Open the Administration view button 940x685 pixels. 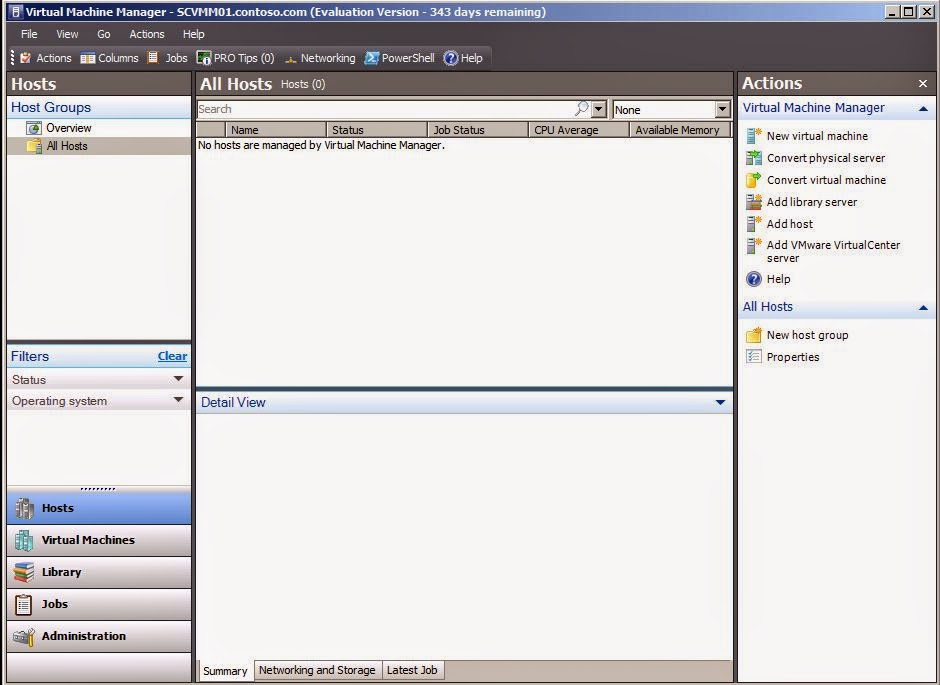coord(99,636)
